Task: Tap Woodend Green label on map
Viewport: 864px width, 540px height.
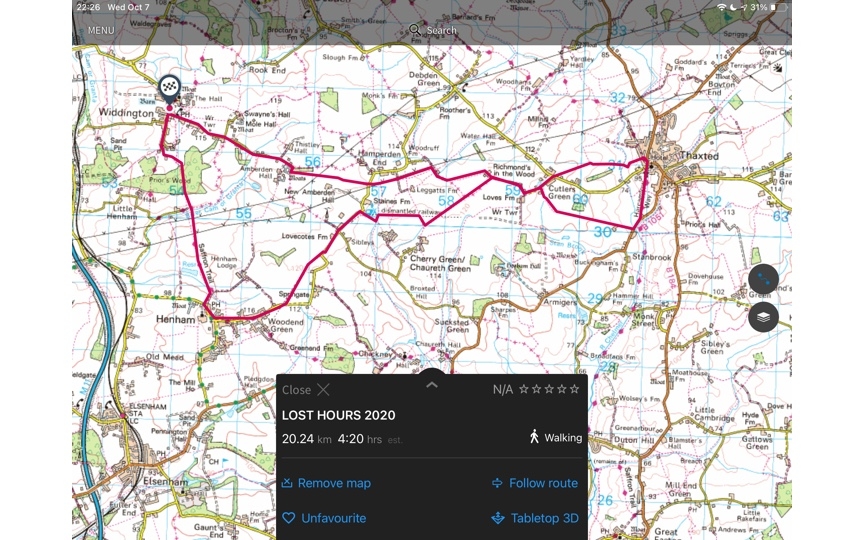Action: click(x=285, y=325)
